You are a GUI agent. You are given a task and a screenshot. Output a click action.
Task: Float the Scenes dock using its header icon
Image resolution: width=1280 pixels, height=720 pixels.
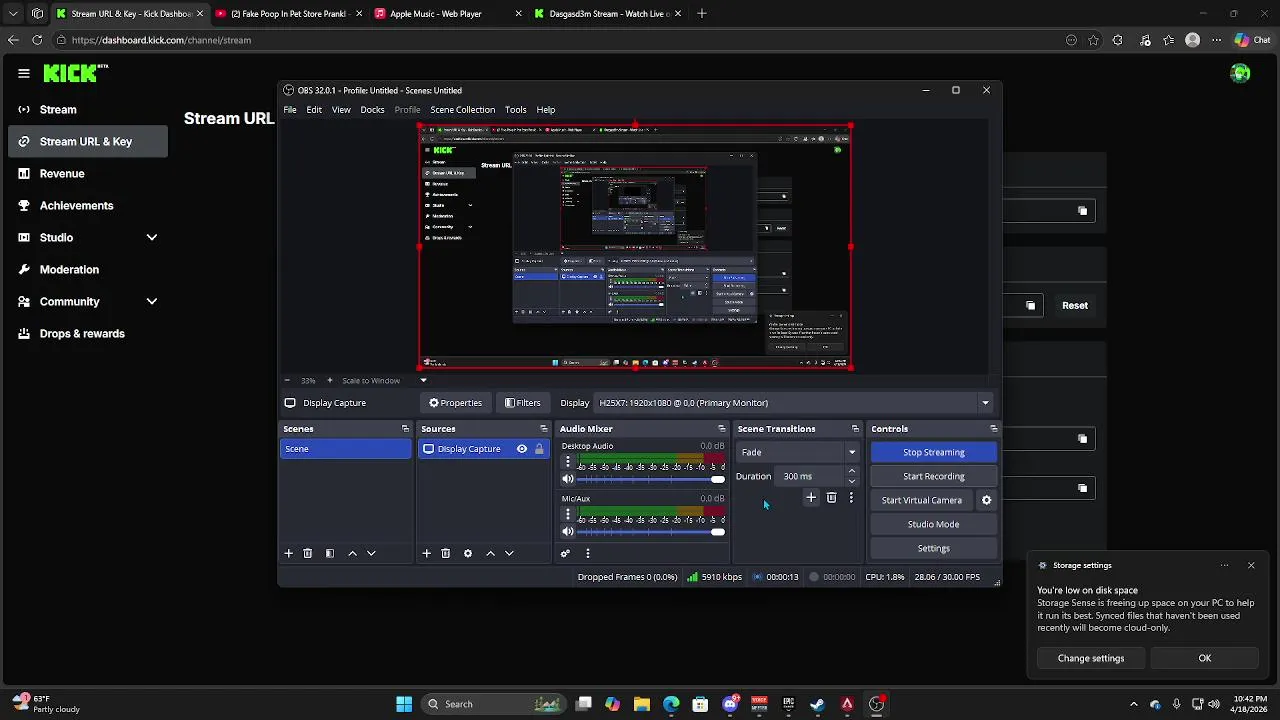pos(405,429)
